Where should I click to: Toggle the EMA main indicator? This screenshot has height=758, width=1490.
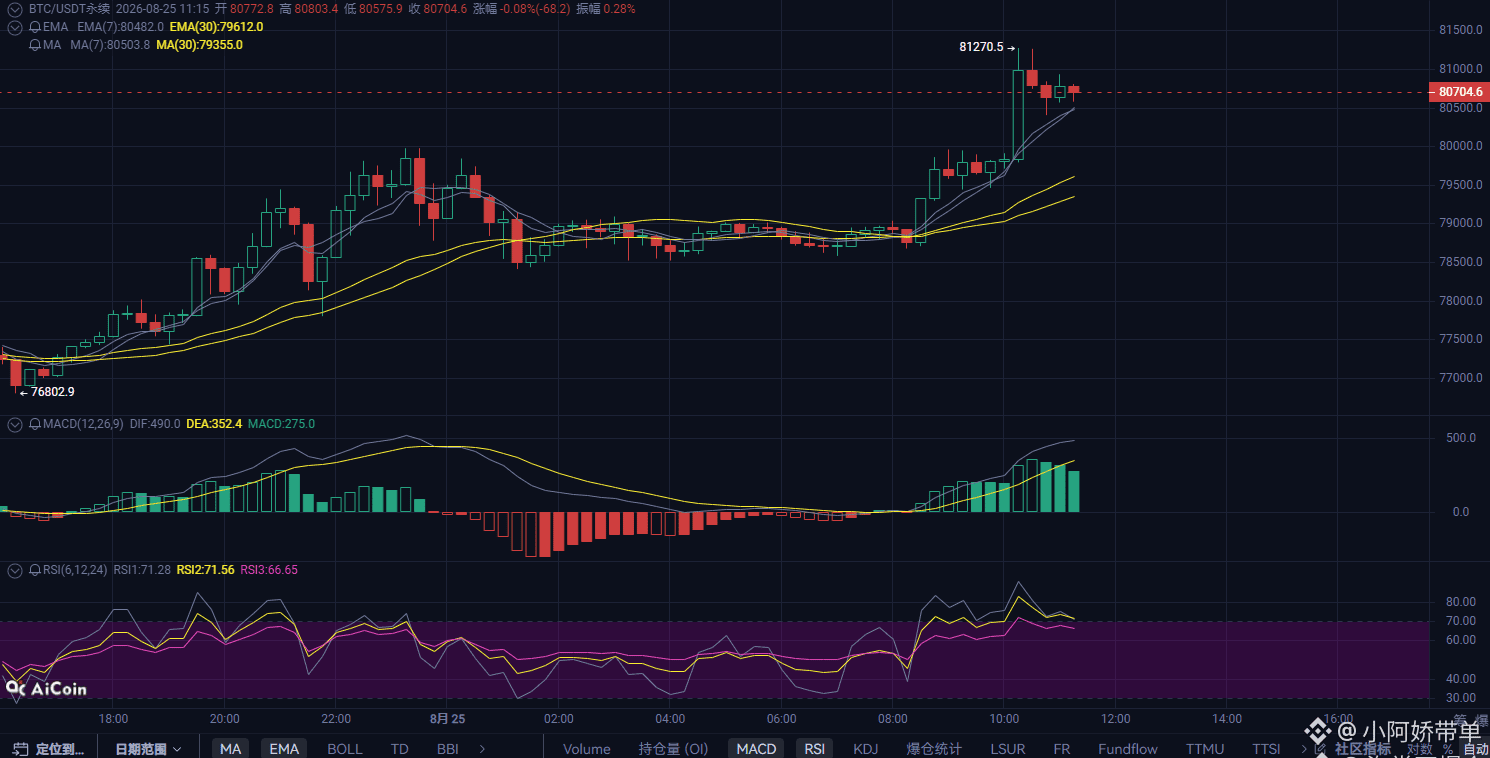tap(284, 748)
